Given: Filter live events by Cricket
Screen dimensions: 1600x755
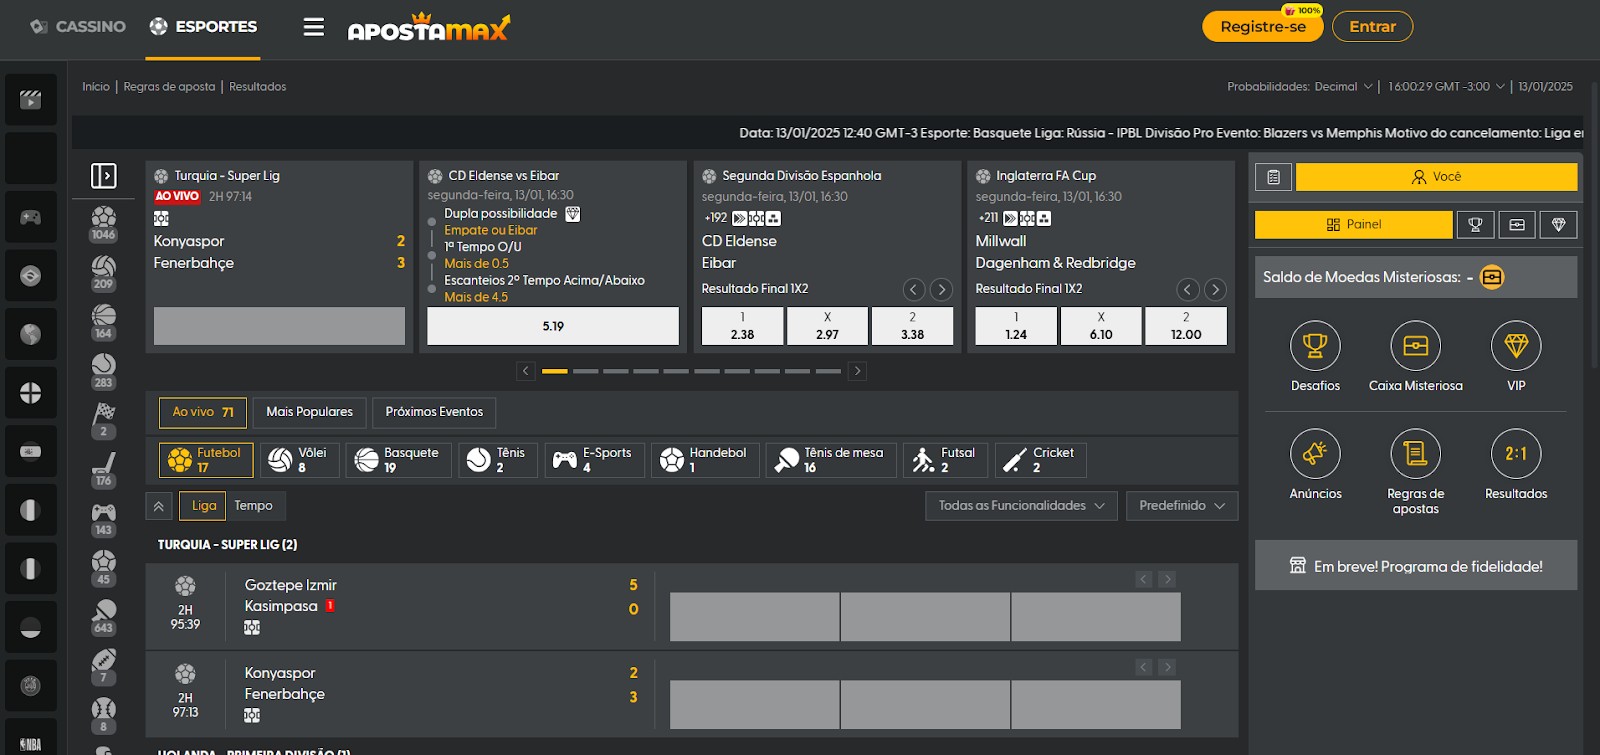Looking at the screenshot, I should coord(1041,460).
